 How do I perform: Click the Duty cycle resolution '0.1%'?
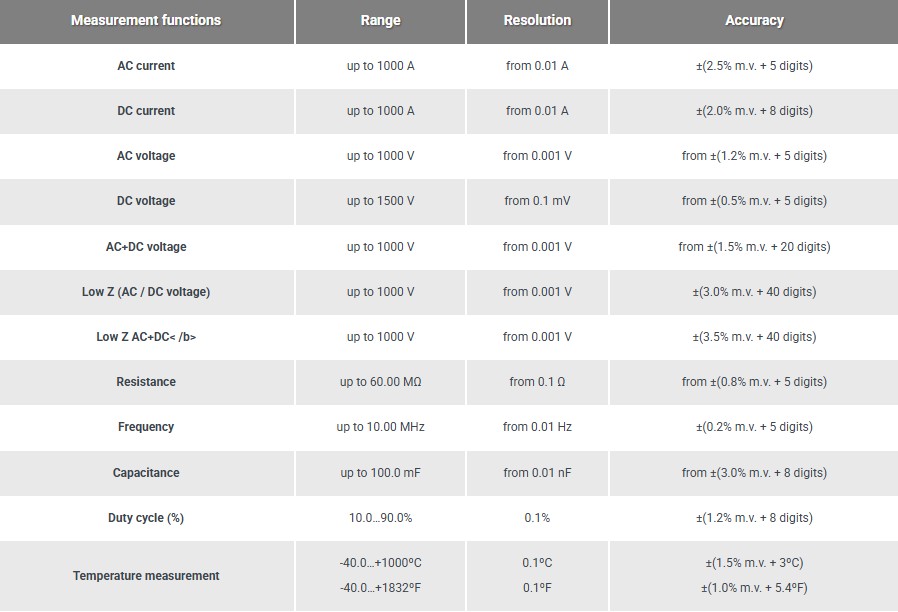(537, 518)
